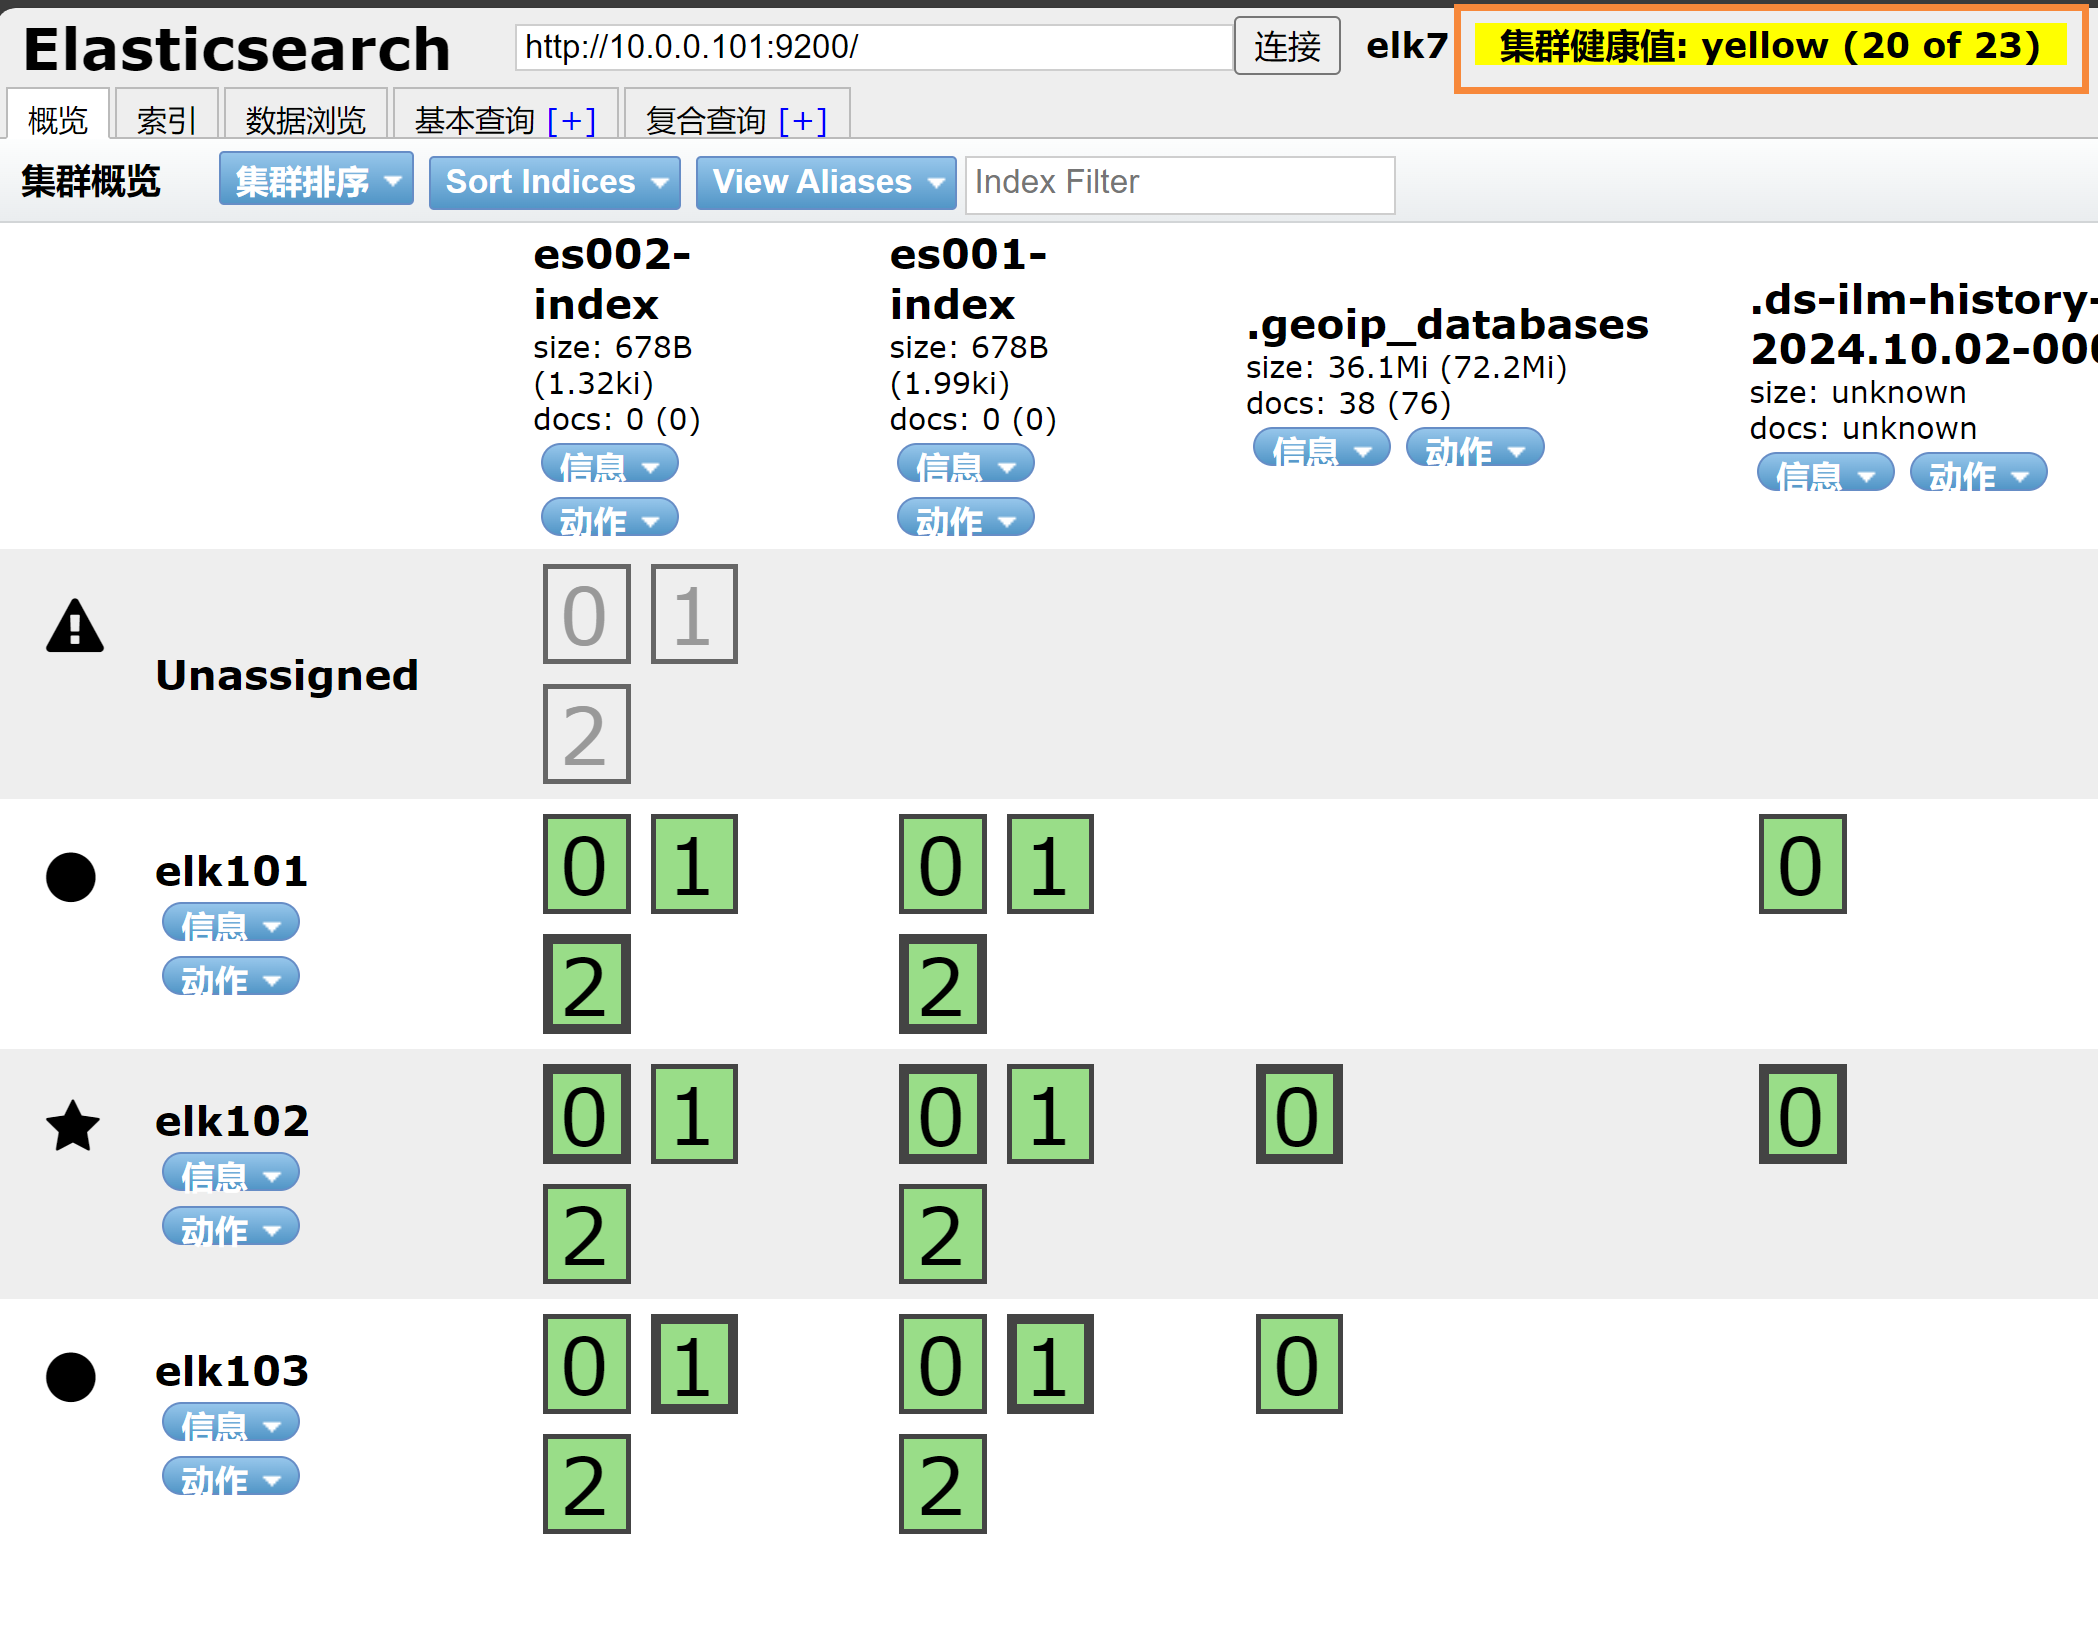This screenshot has height=1648, width=2098.
Task: Click es001-index shard 0 on elk101
Action: click(x=942, y=864)
